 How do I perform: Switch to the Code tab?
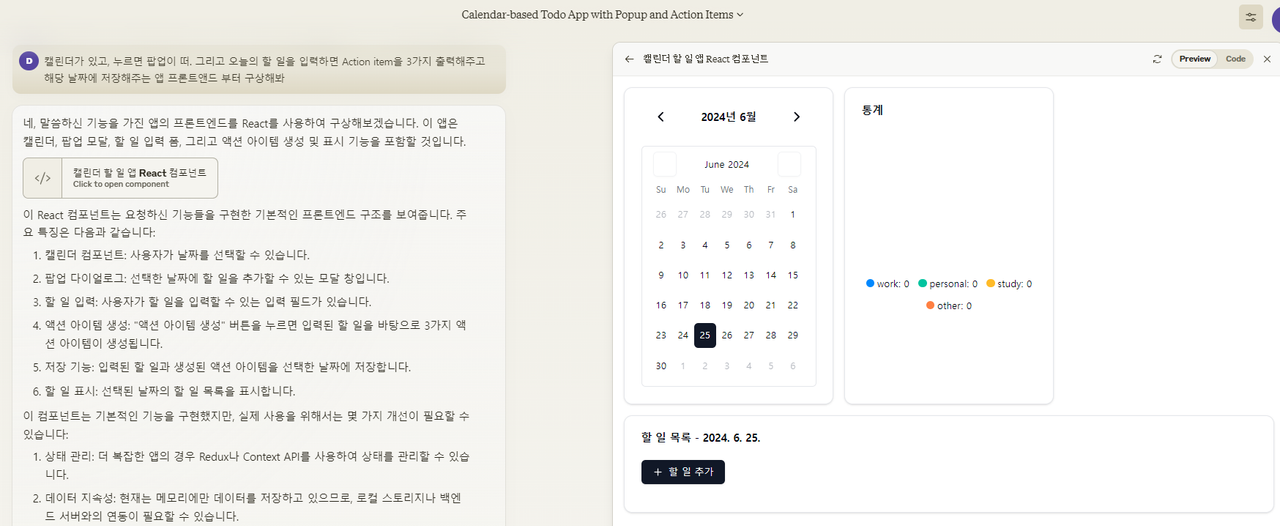tap(1235, 59)
